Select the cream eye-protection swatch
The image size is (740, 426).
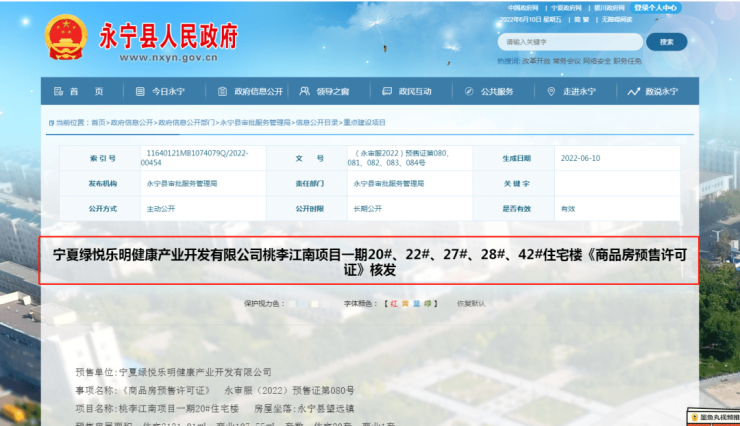click(x=315, y=304)
